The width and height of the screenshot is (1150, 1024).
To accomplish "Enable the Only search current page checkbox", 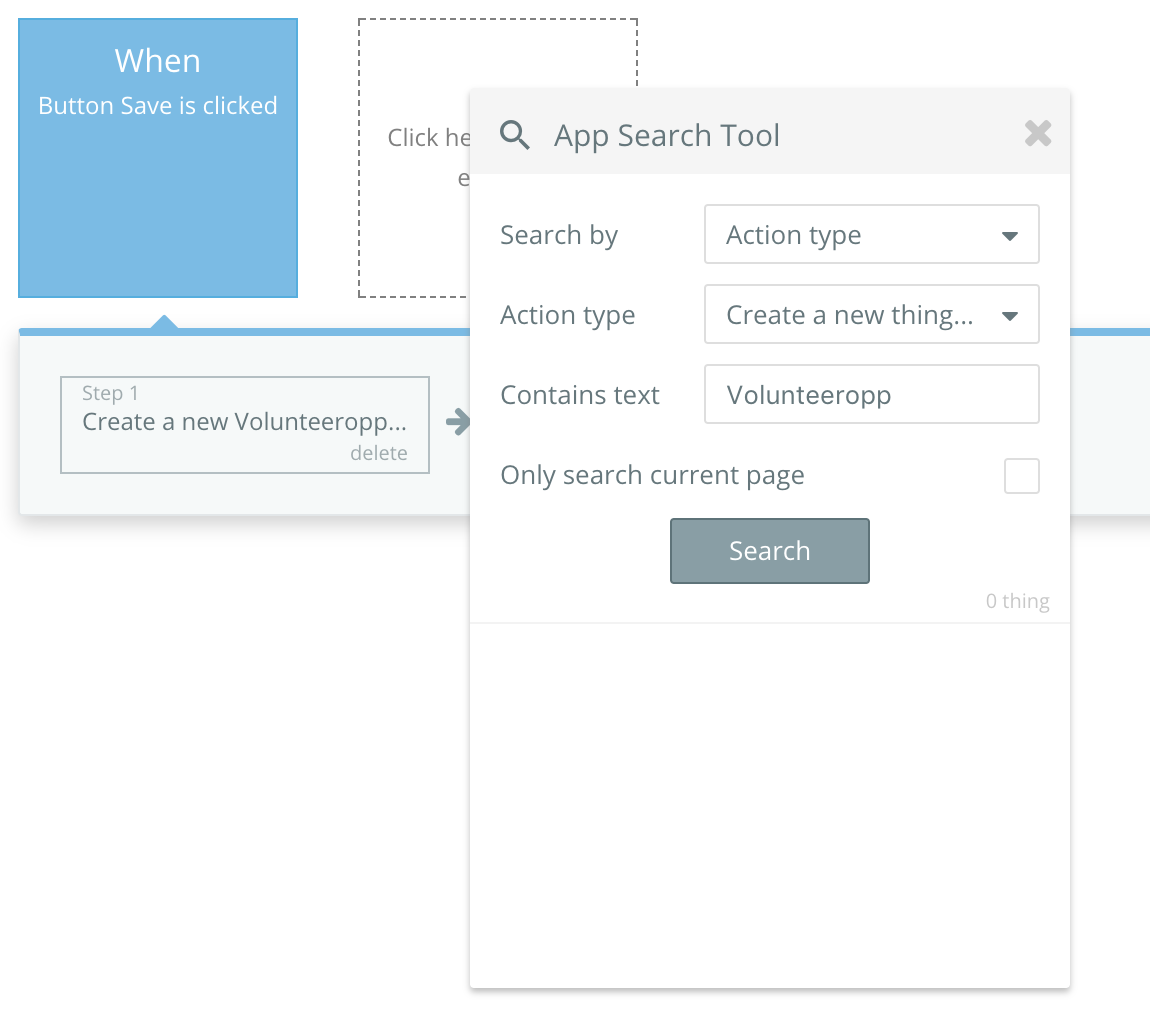I will click(1021, 476).
